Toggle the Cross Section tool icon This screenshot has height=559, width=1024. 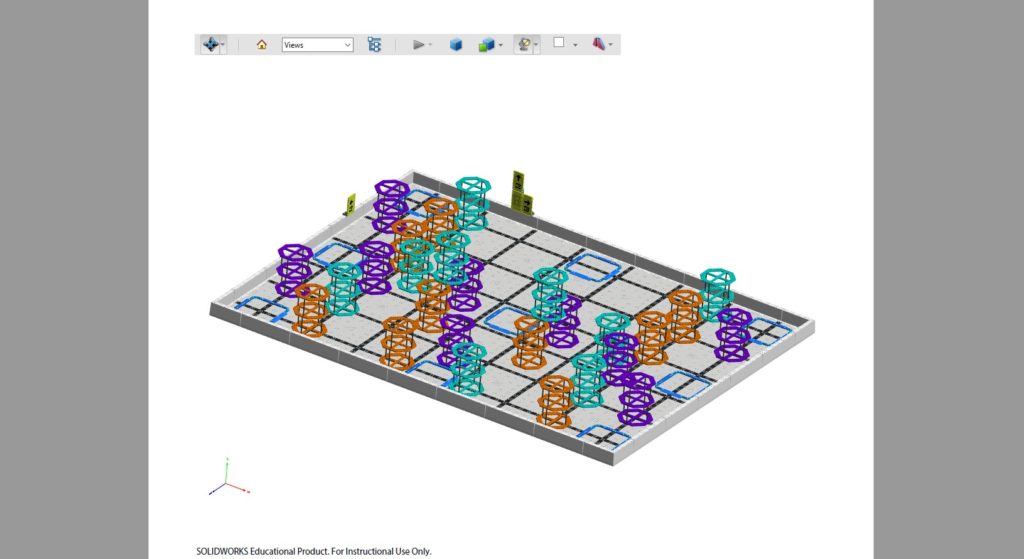tap(598, 44)
